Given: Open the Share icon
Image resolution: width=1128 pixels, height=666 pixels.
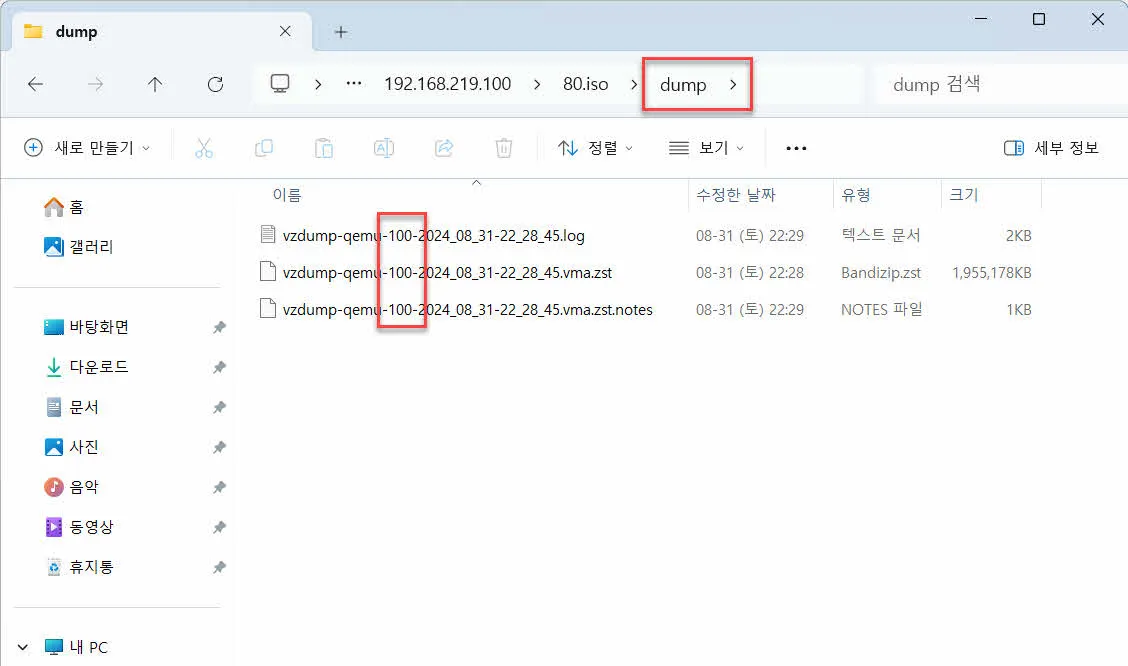Looking at the screenshot, I should pyautogui.click(x=444, y=147).
